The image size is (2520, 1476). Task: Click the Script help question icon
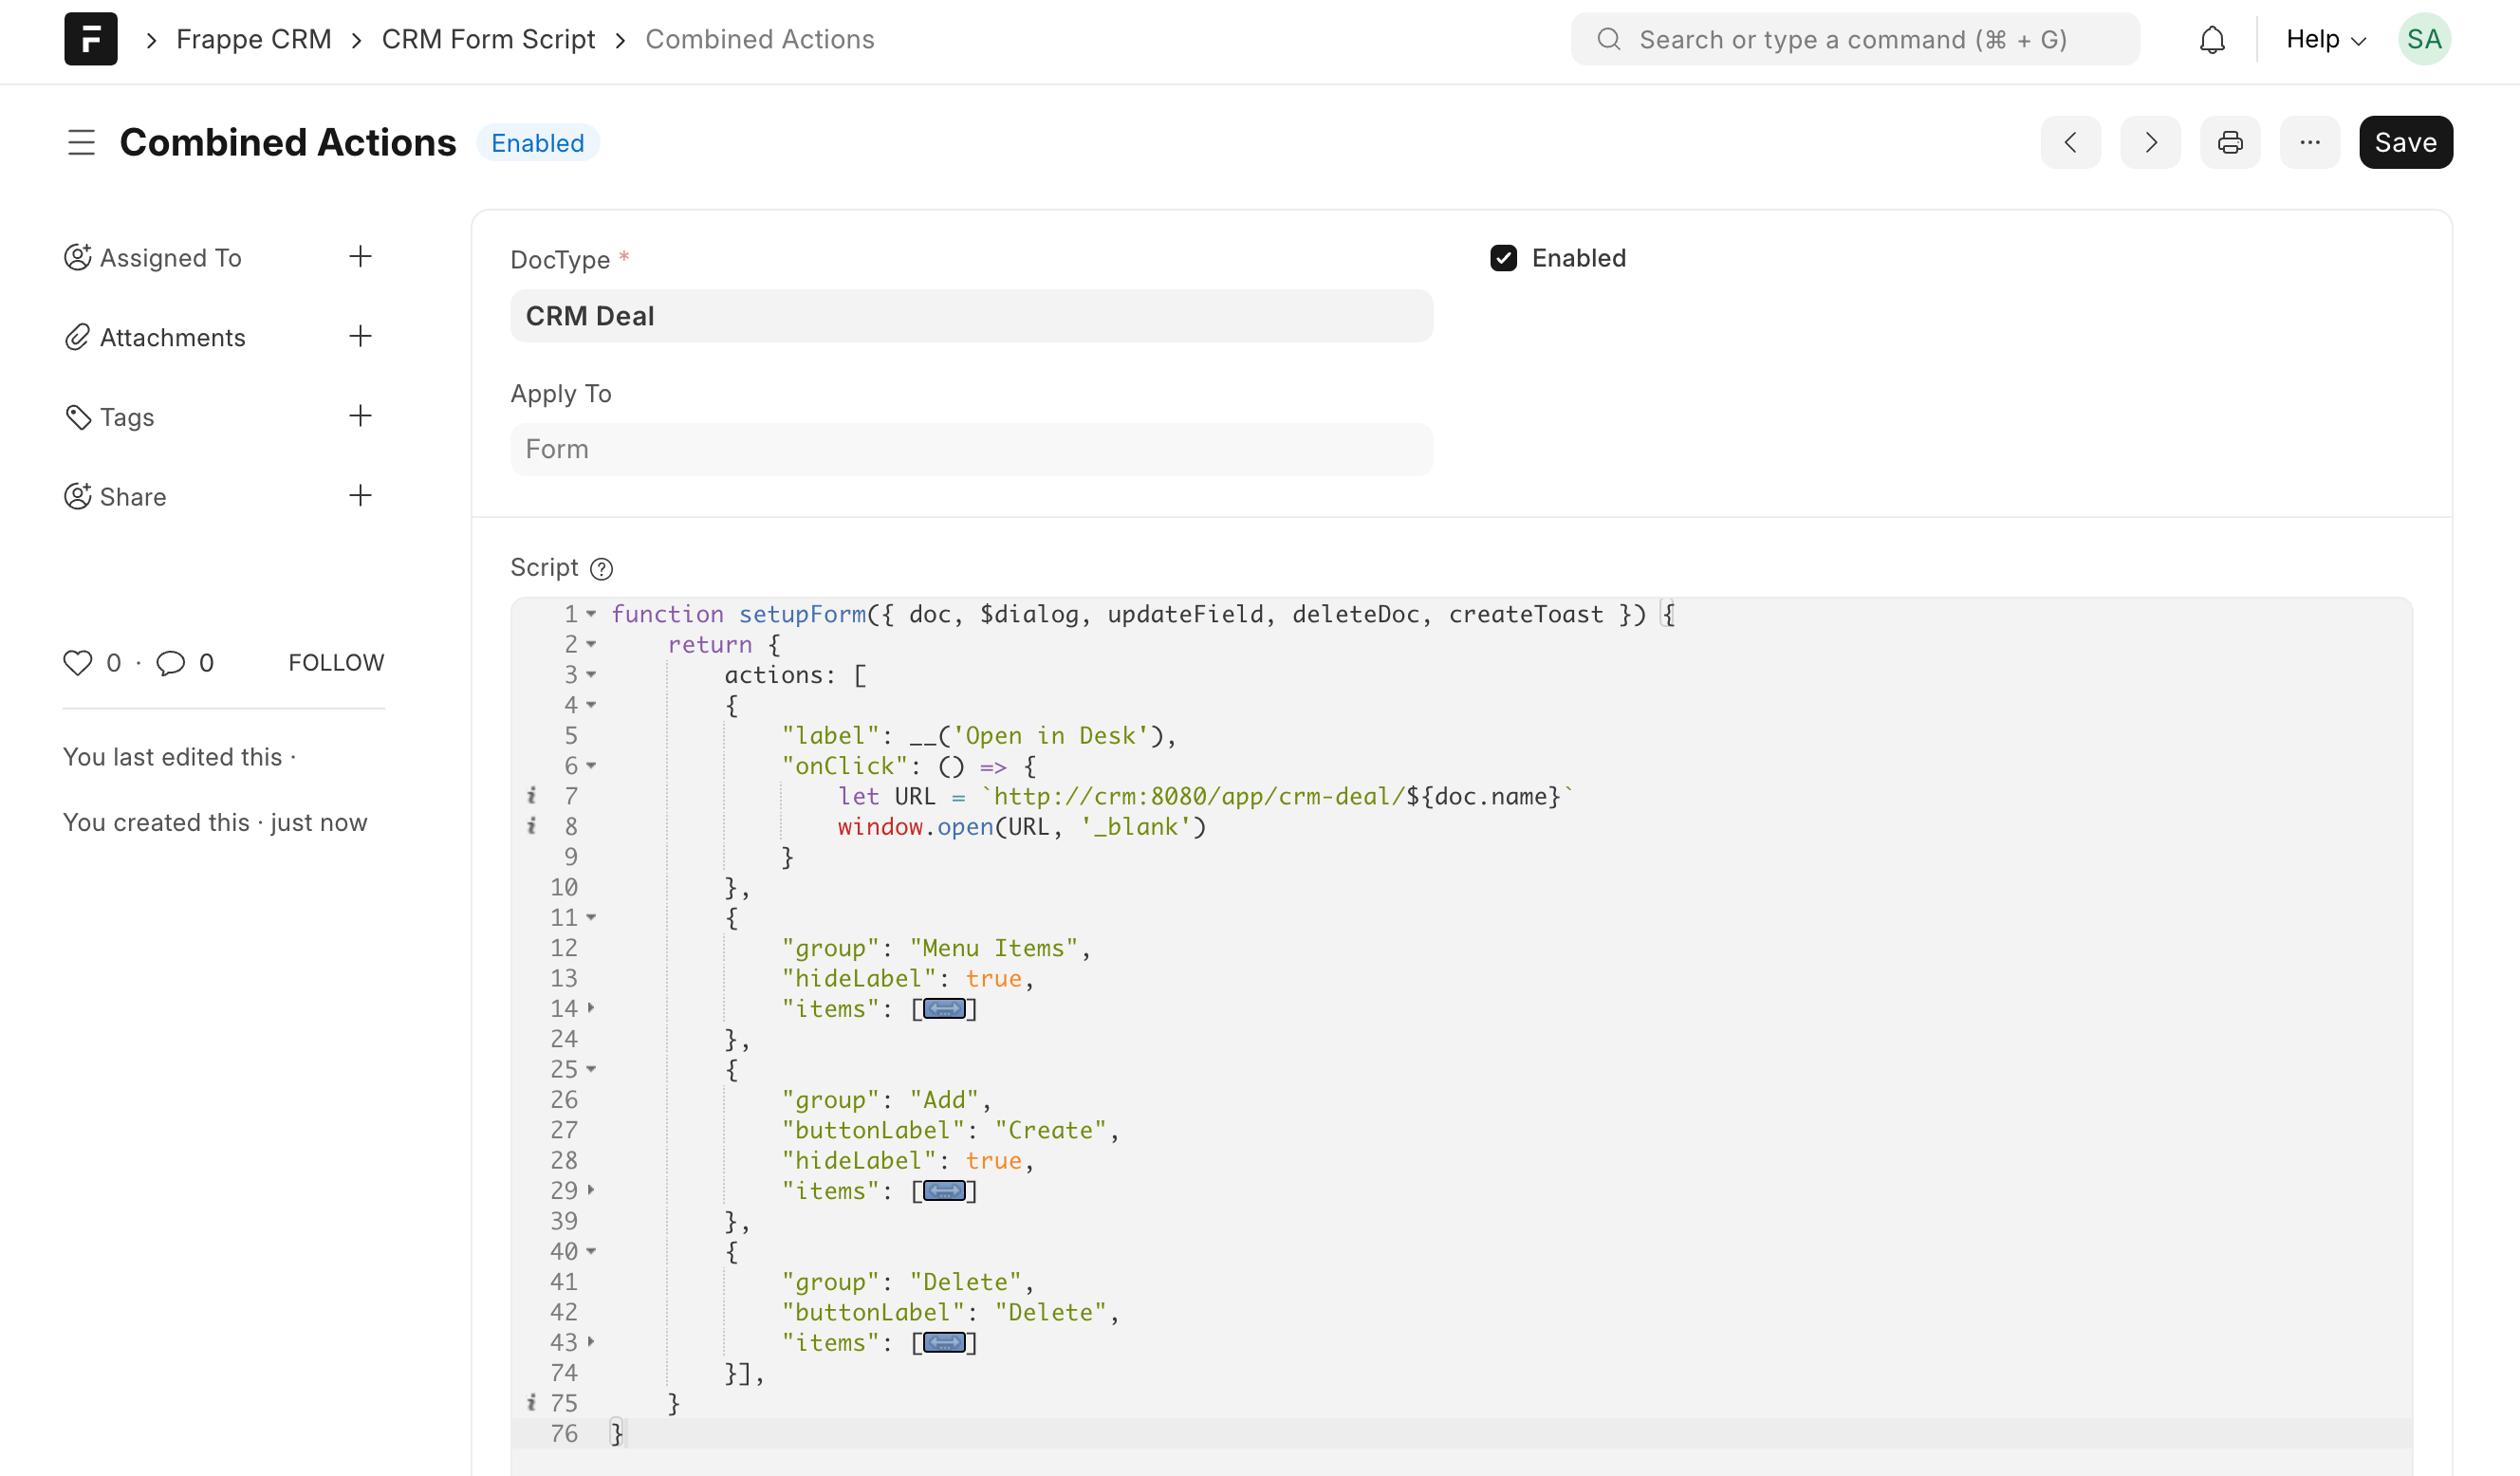(x=601, y=569)
